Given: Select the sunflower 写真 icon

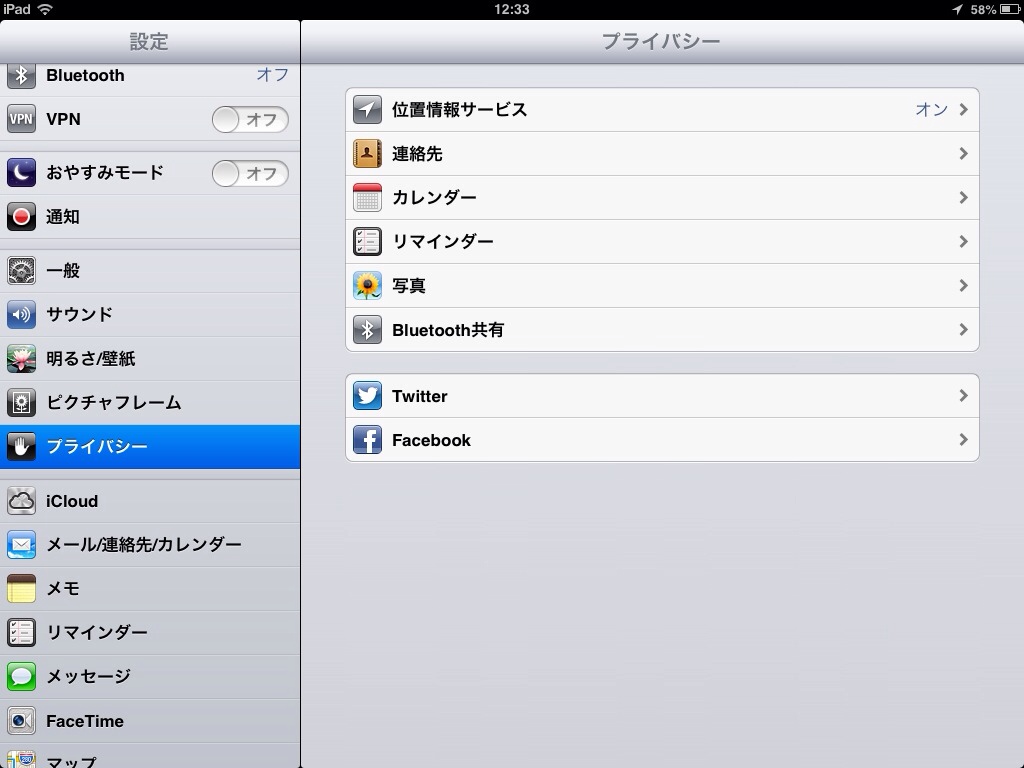Looking at the screenshot, I should (x=367, y=286).
